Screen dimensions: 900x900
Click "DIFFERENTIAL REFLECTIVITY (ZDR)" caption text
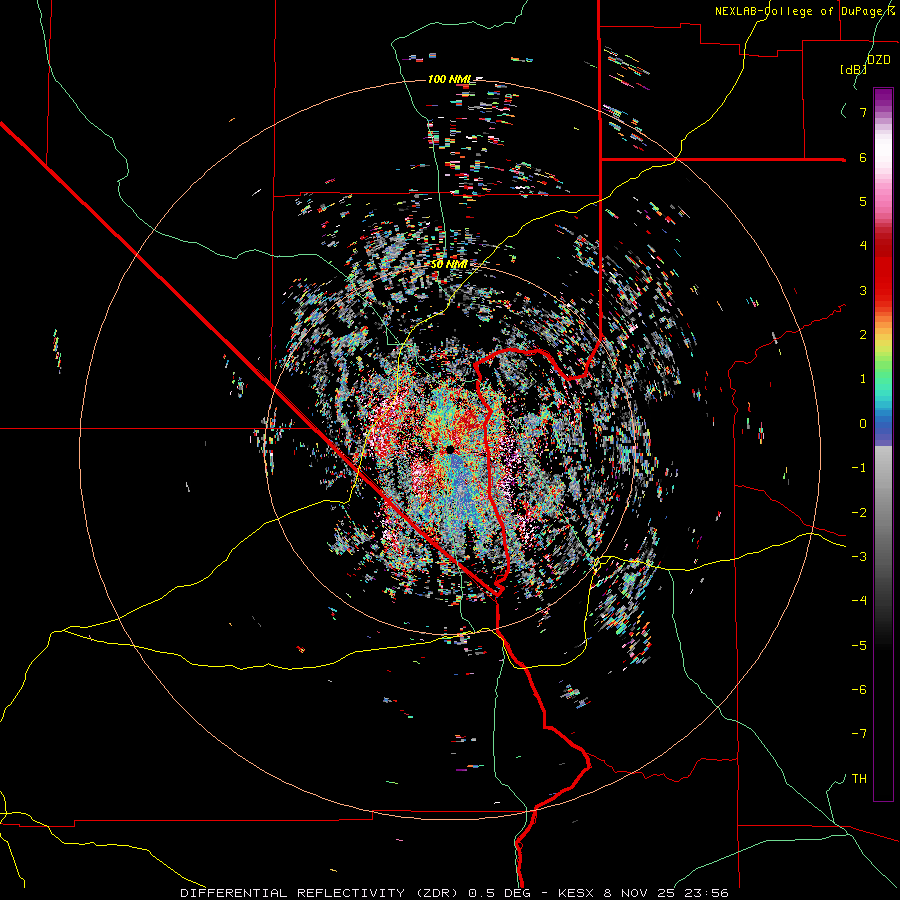[x=320, y=893]
